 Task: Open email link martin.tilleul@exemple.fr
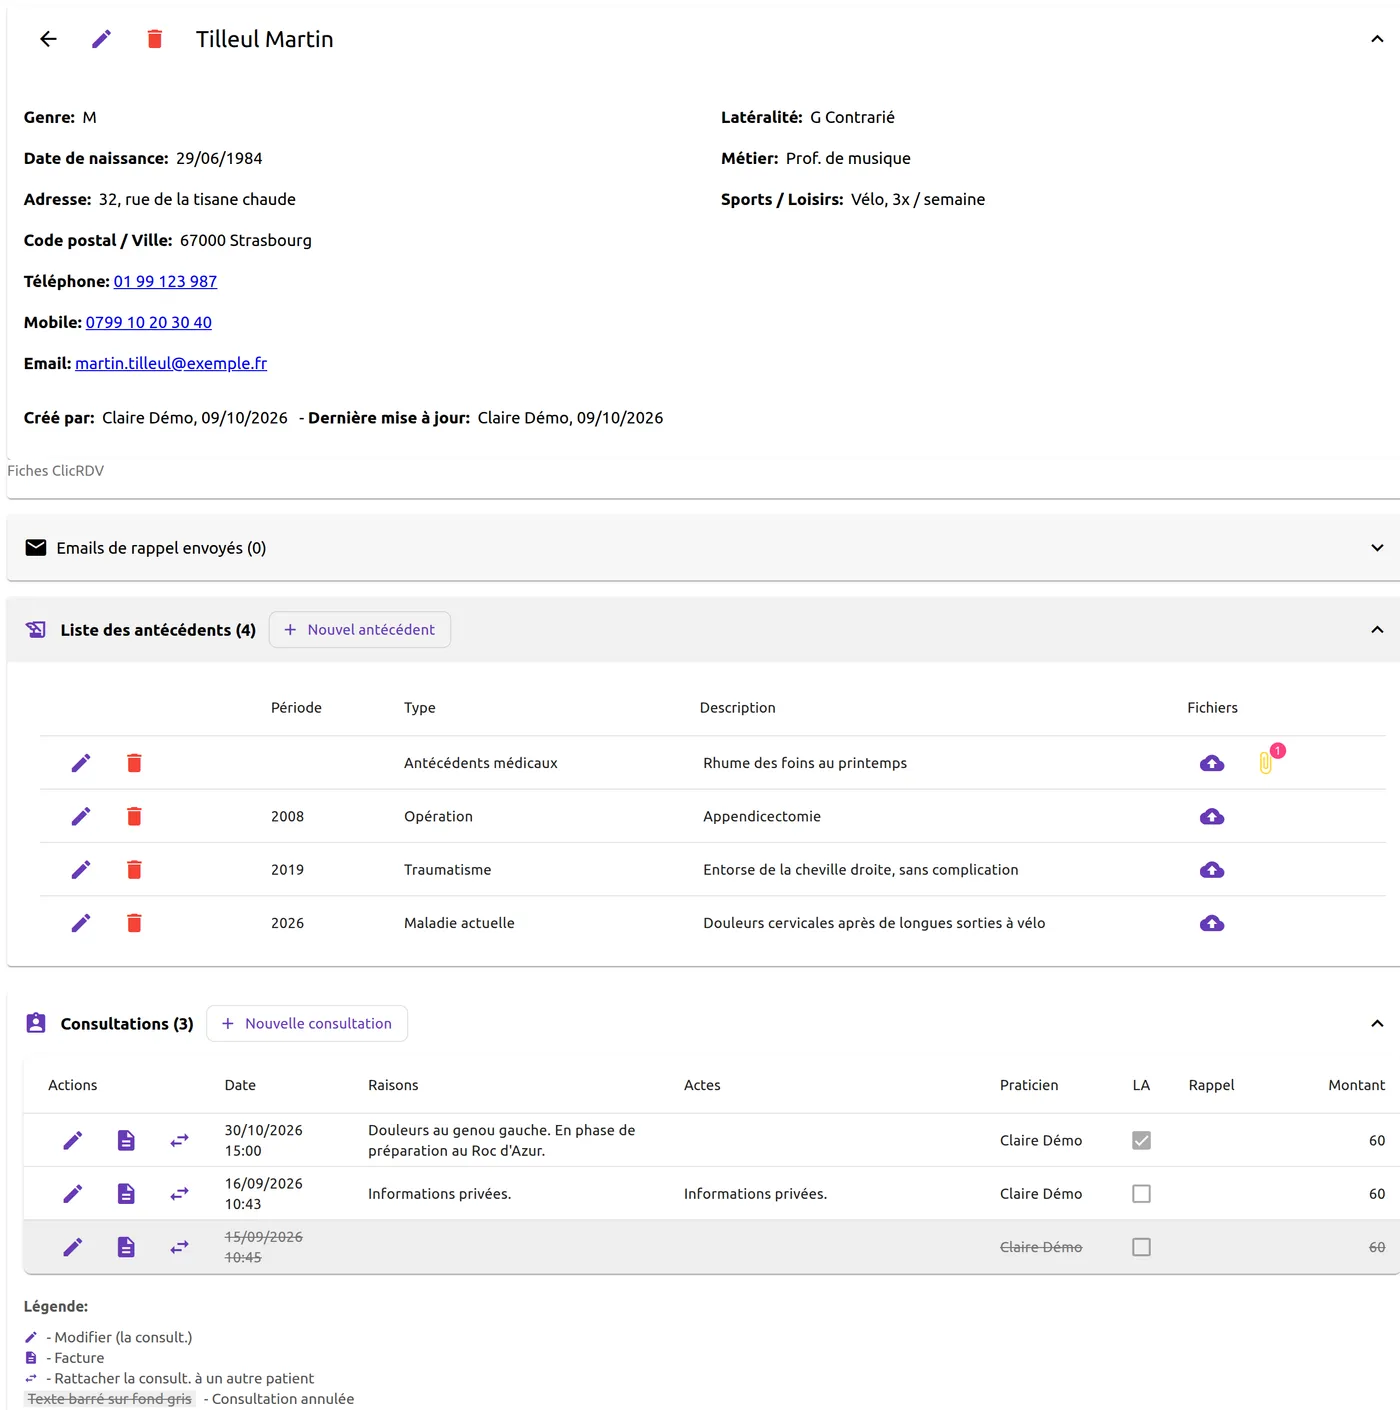click(x=171, y=363)
